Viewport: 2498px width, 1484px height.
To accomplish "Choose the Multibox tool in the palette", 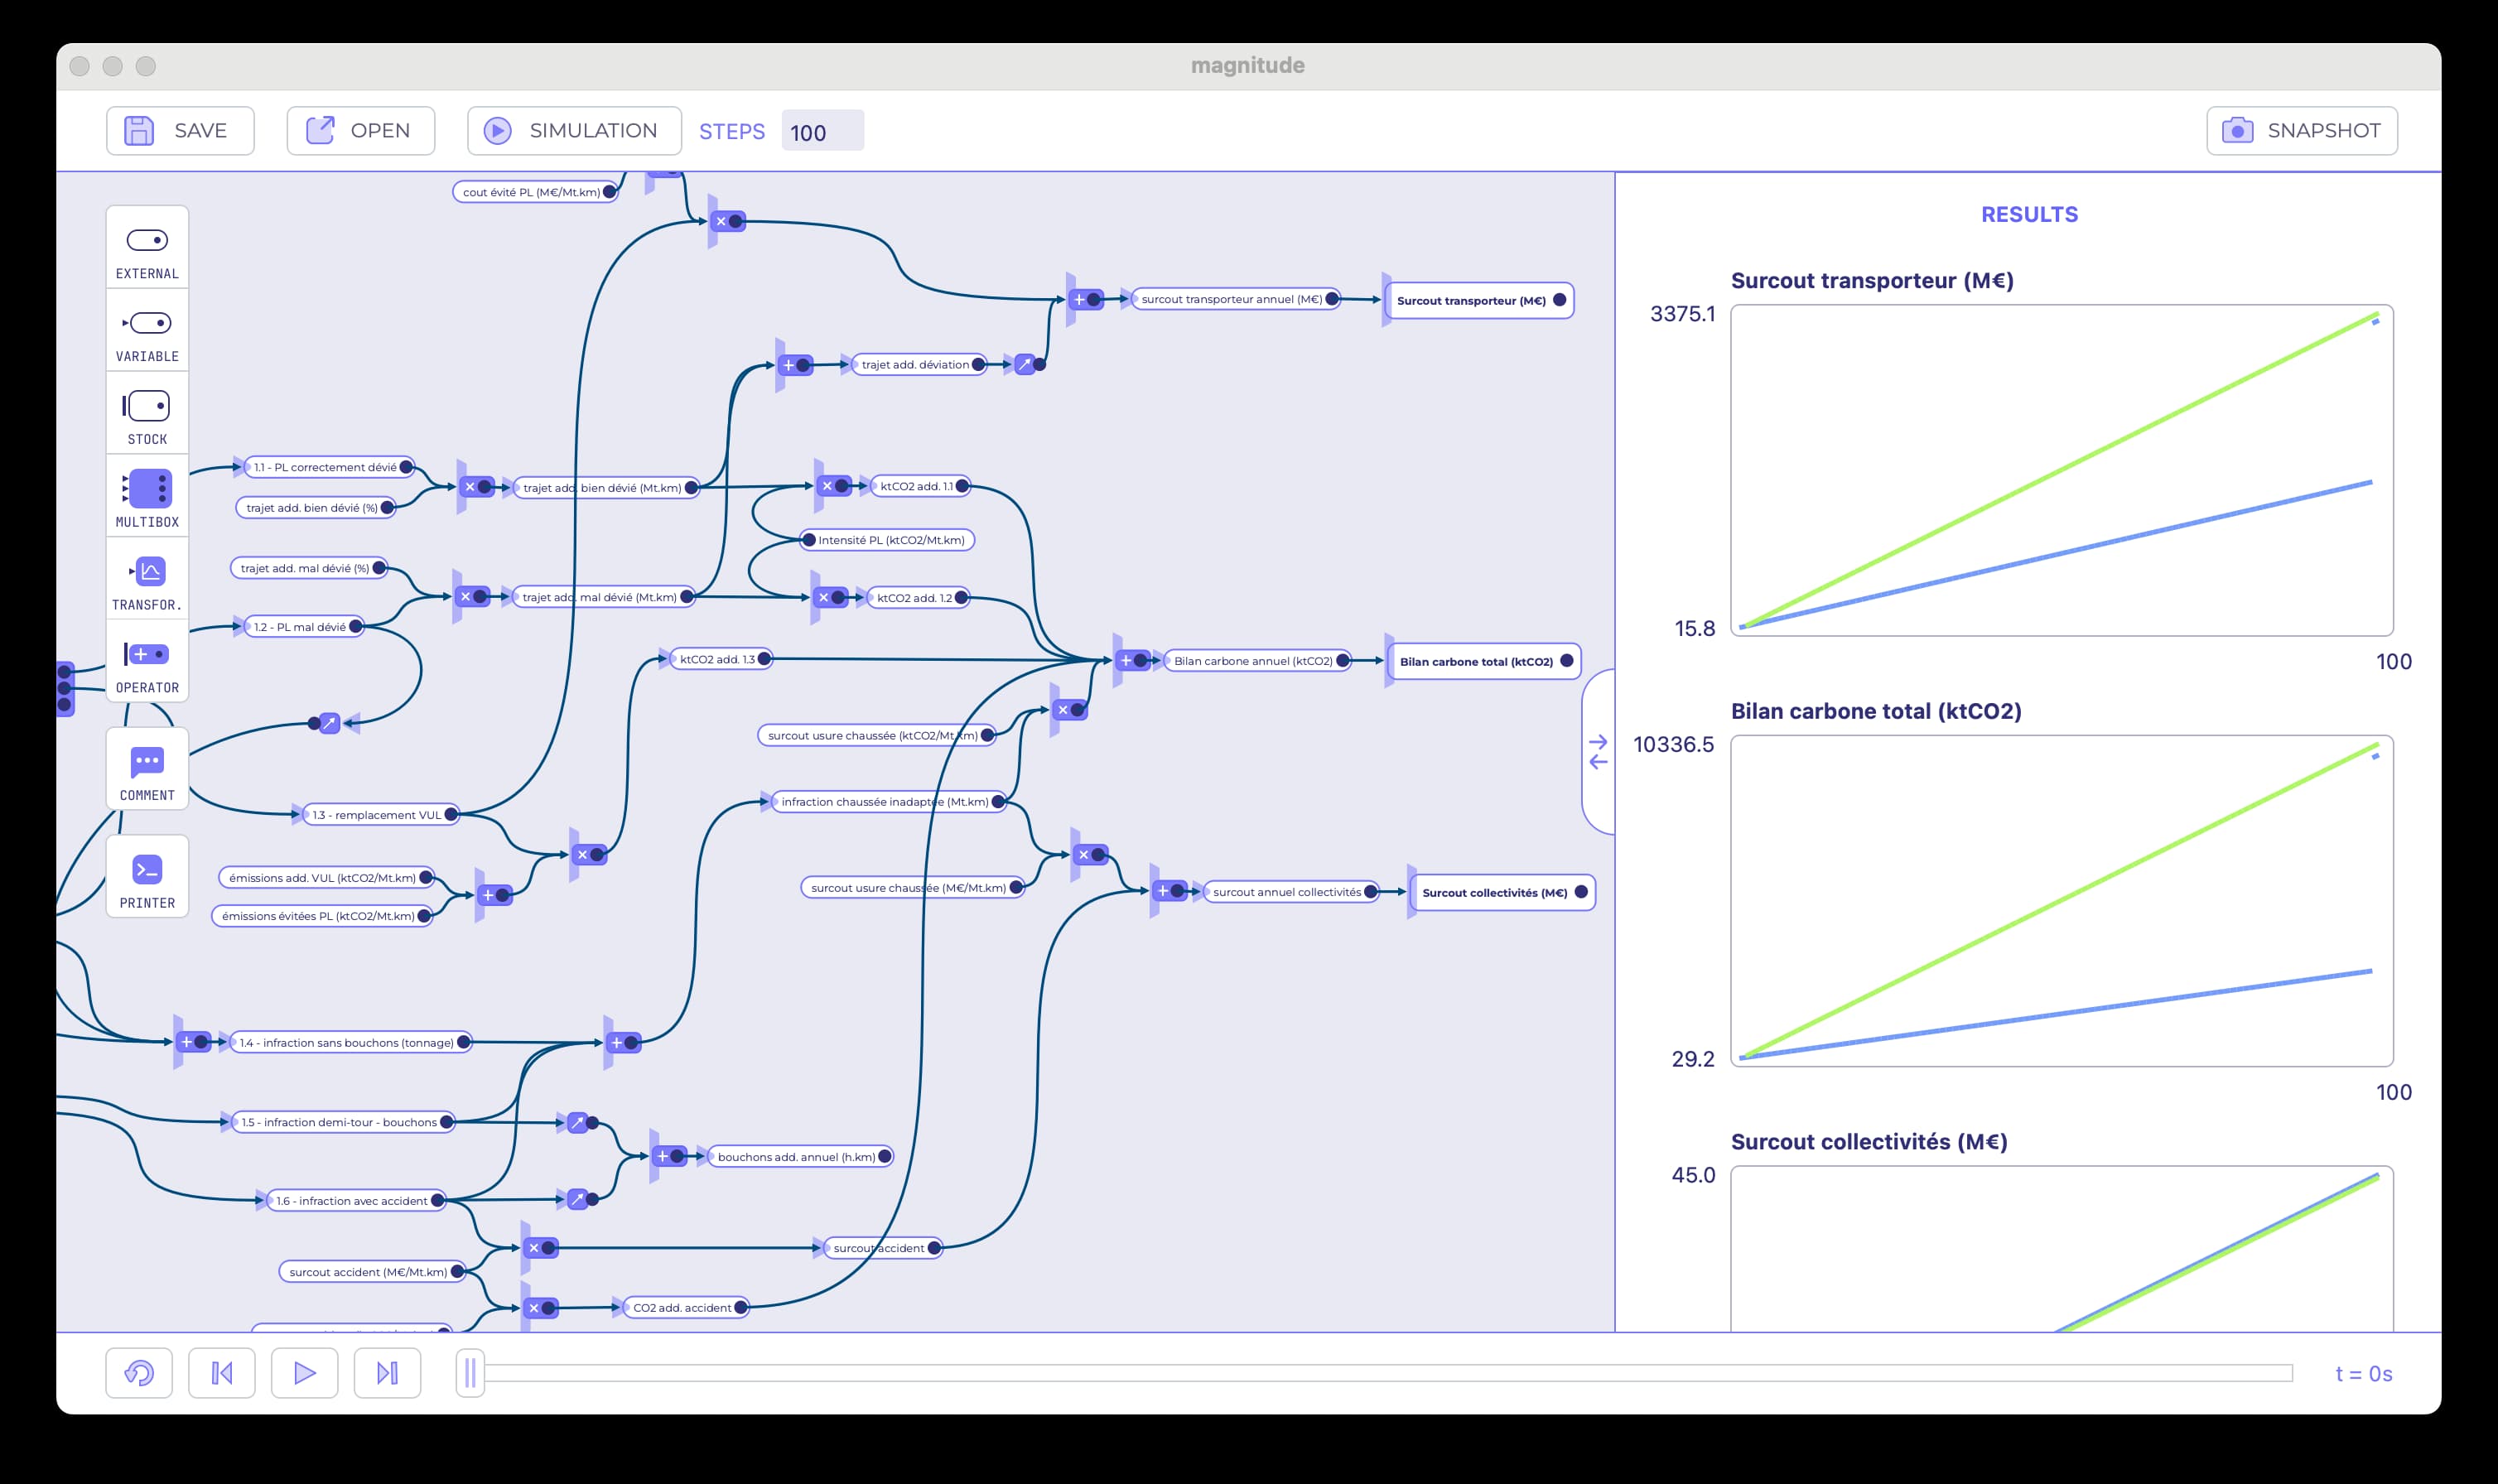I will [147, 497].
